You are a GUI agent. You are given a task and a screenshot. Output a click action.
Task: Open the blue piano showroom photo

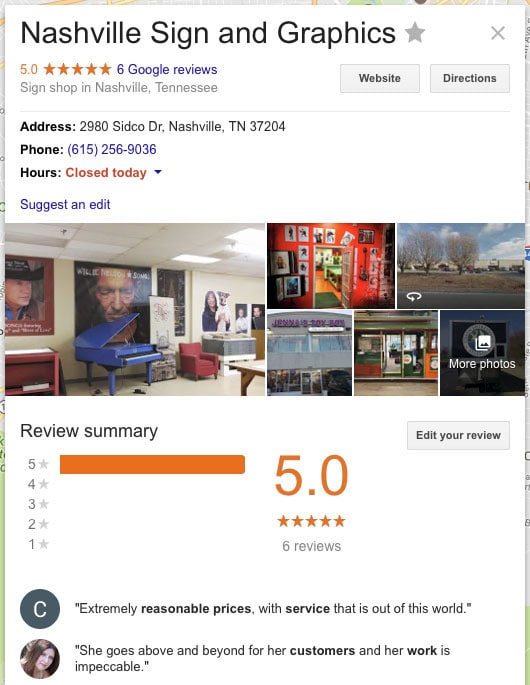tap(135, 309)
